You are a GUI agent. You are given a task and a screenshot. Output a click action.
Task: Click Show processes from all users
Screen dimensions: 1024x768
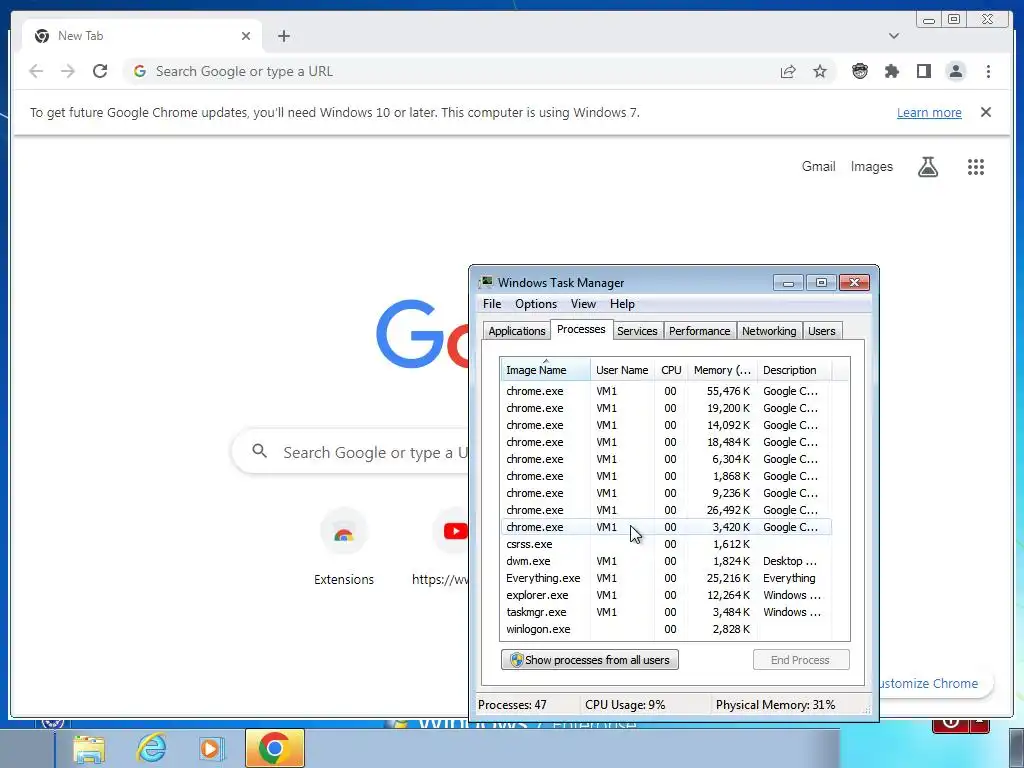point(590,660)
